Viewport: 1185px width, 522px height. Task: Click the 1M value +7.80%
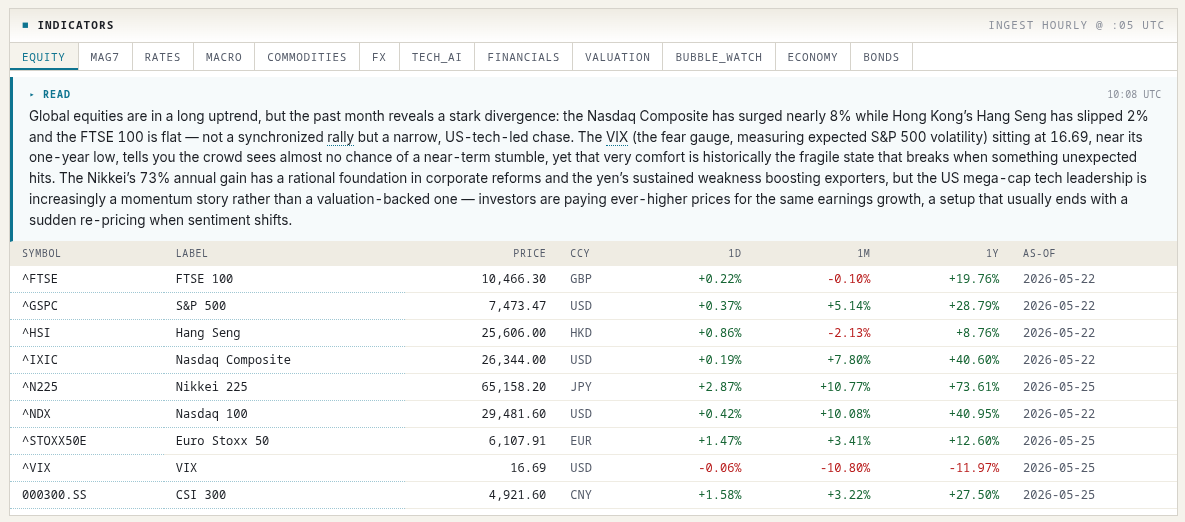pyautogui.click(x=849, y=360)
